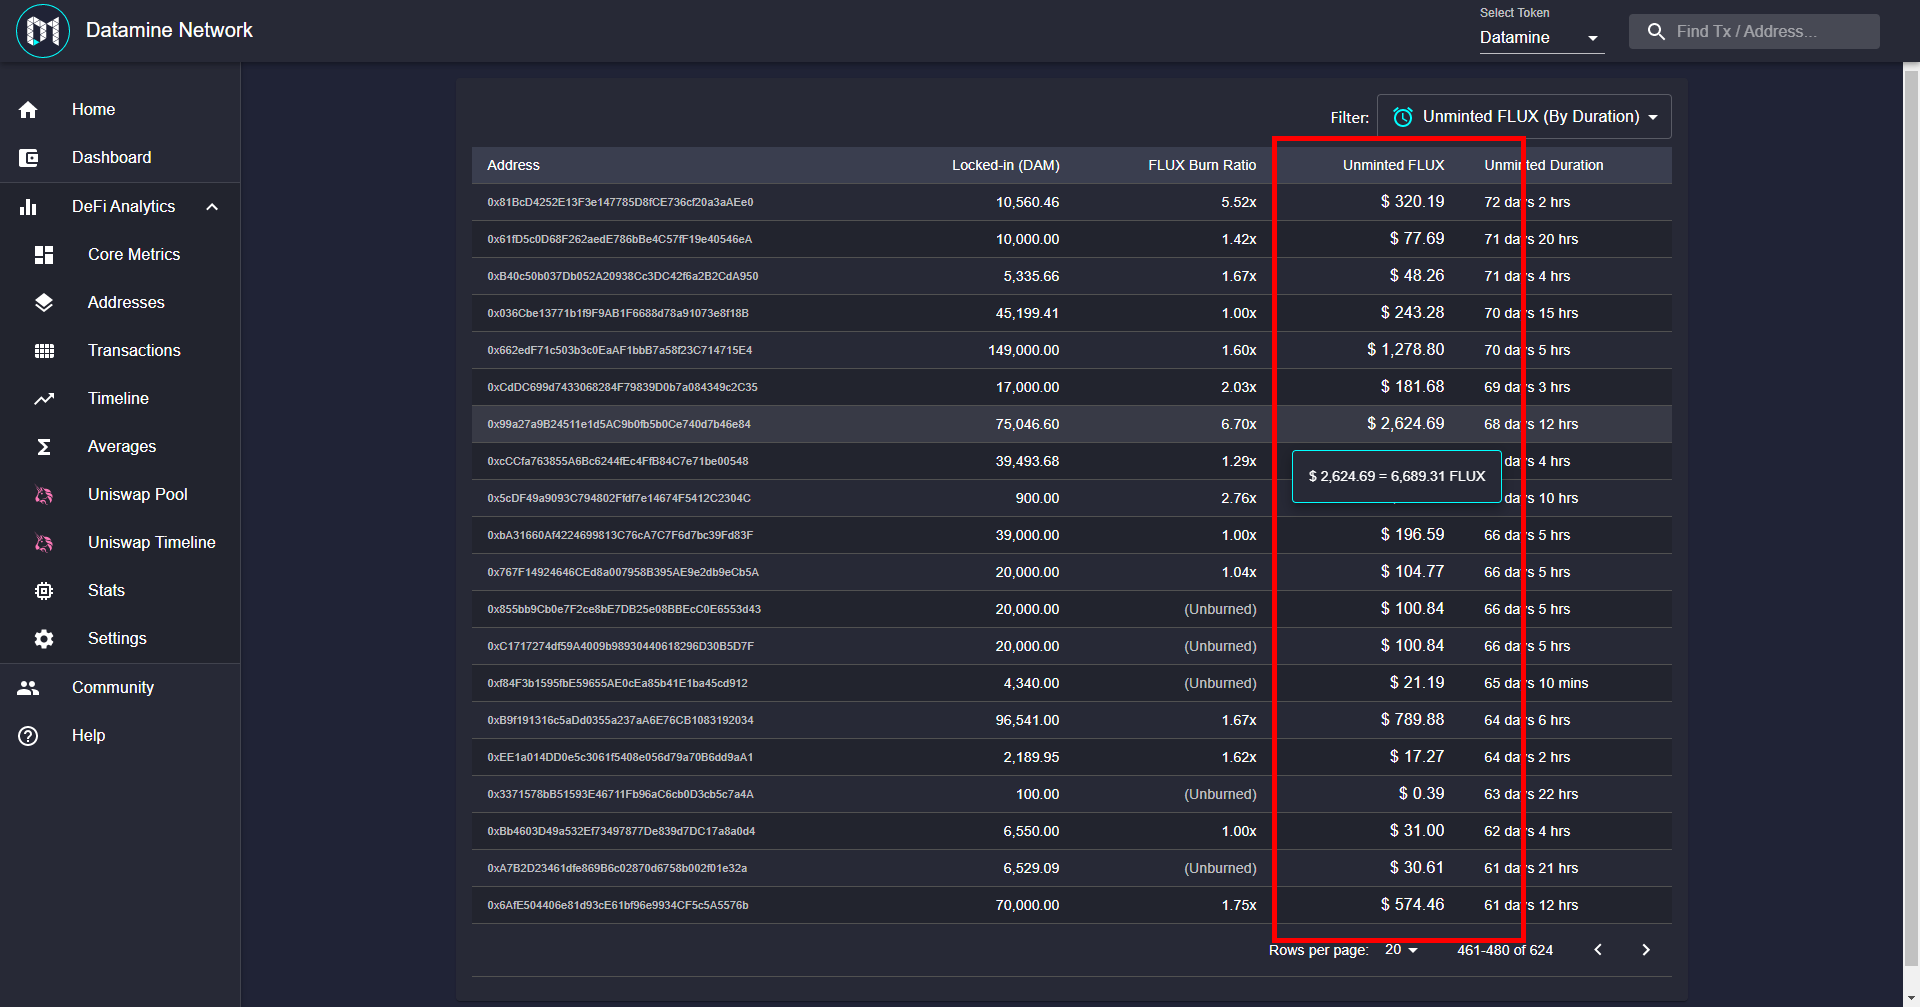Click the $ 574.46 unminted FLUX value
The height and width of the screenshot is (1007, 1920).
click(x=1412, y=905)
